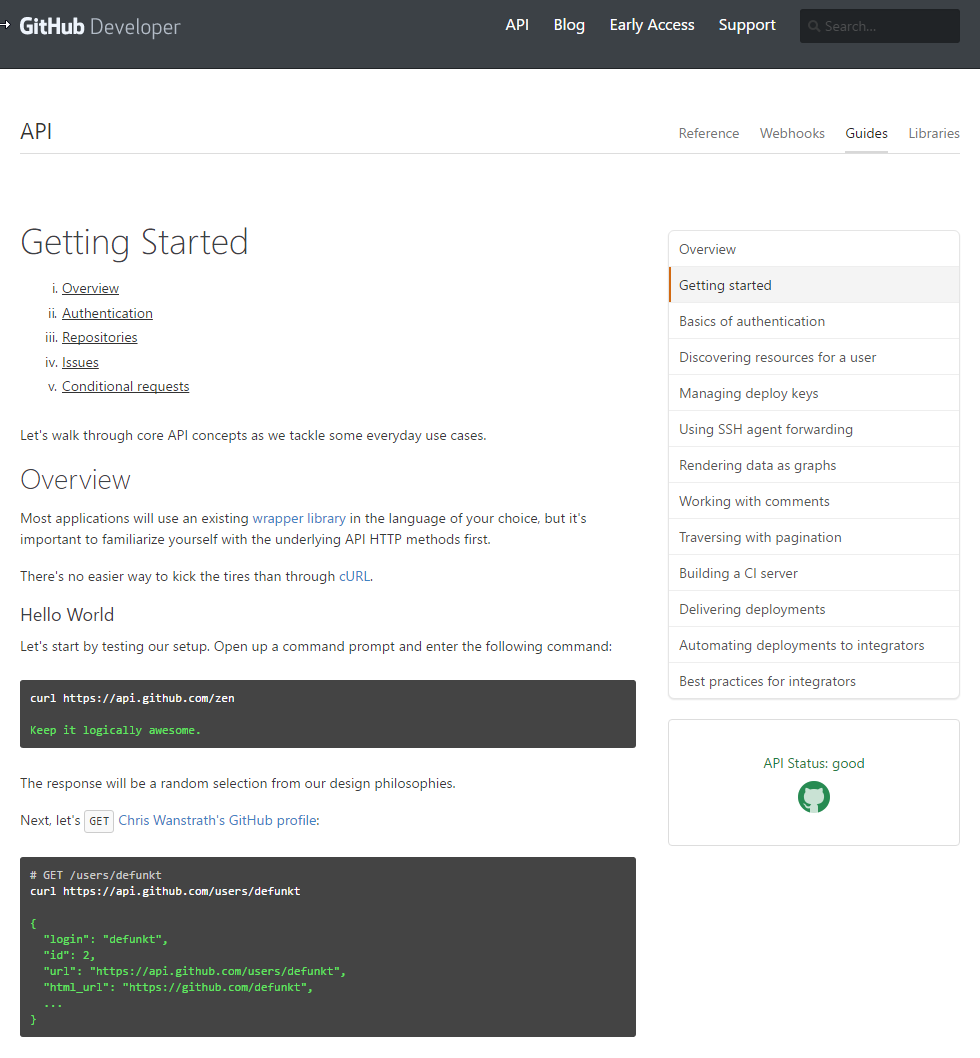
Task: Open the Blog header link
Action: click(x=569, y=25)
